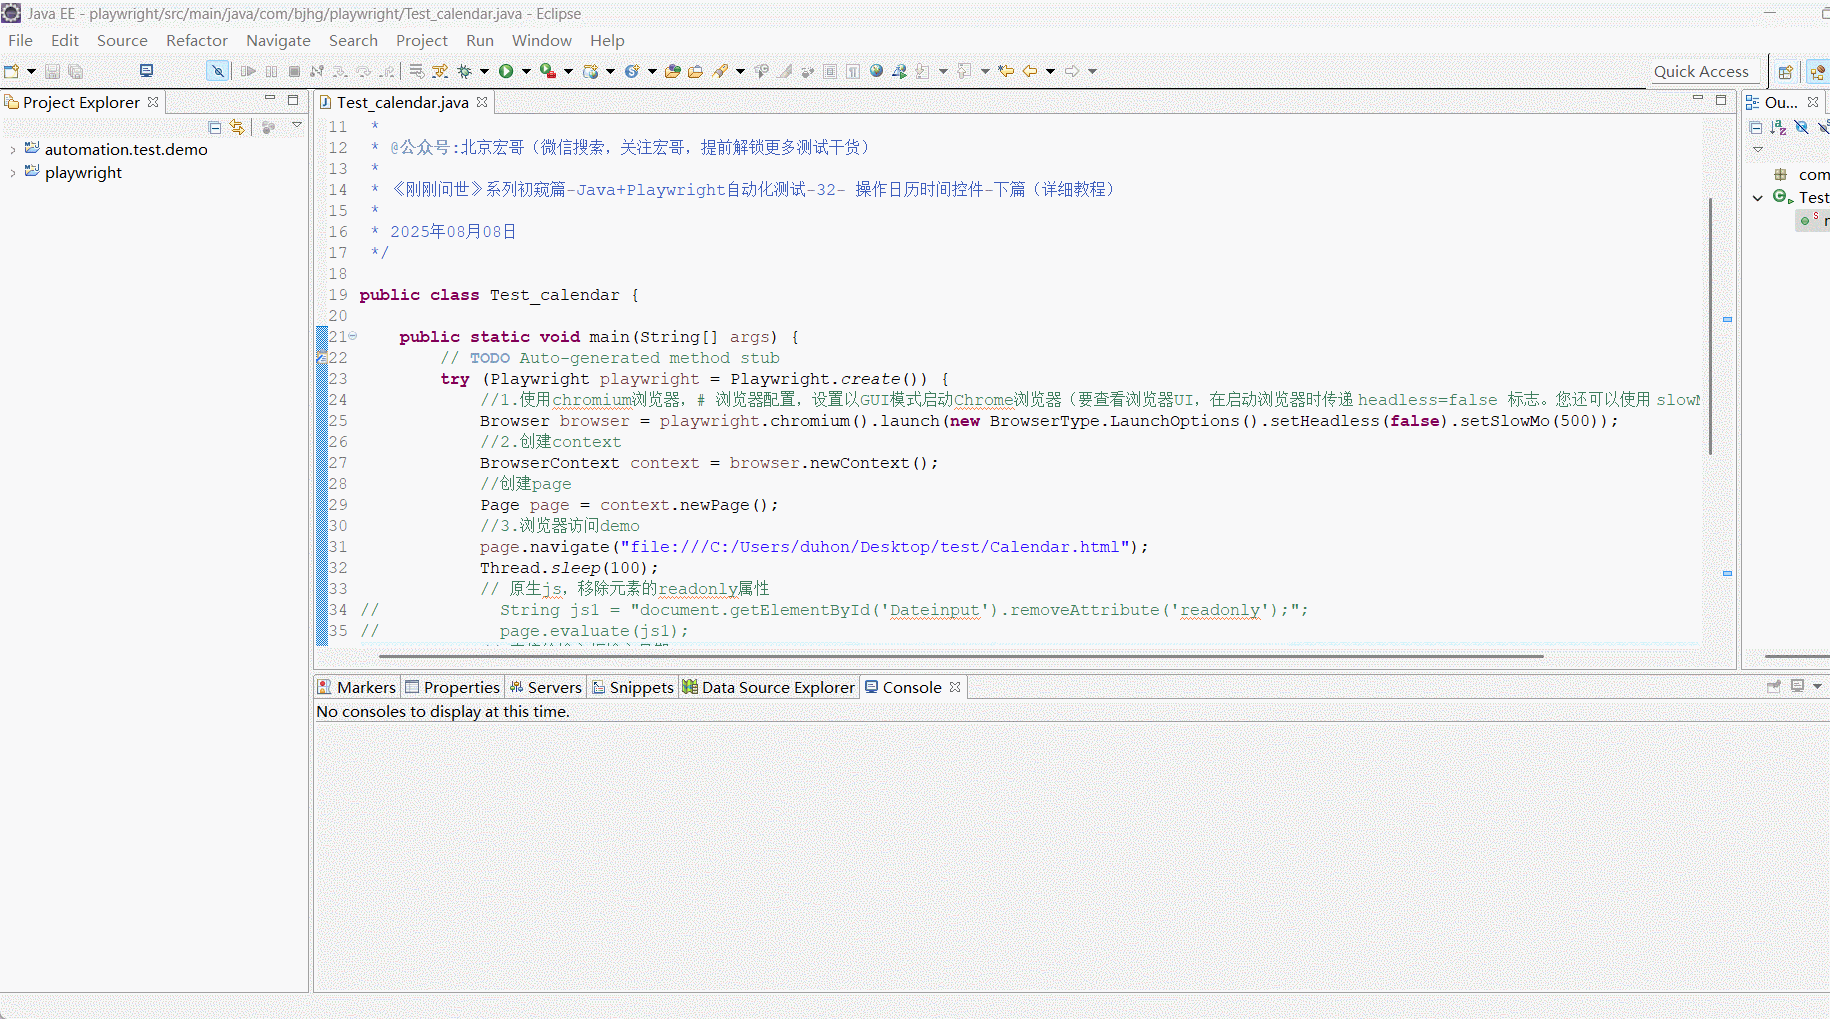The image size is (1830, 1019).
Task: Open the Navigate menu
Action: tap(278, 40)
